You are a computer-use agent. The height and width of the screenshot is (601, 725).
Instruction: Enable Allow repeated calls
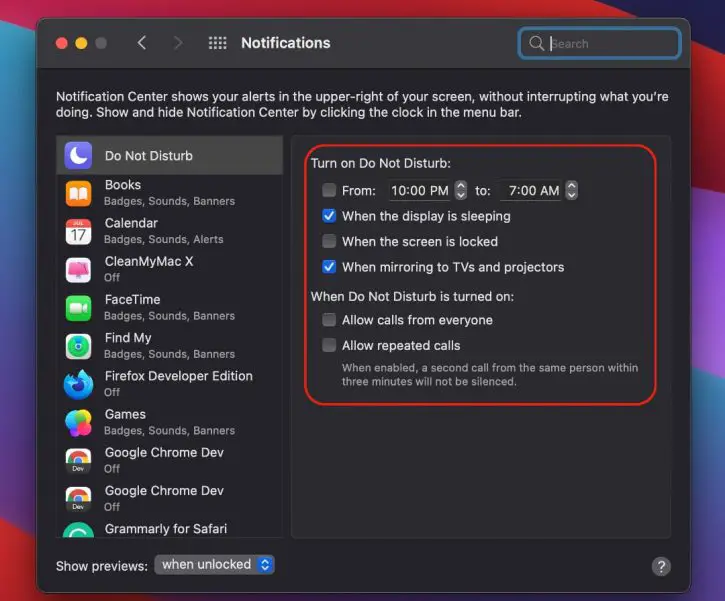[329, 345]
